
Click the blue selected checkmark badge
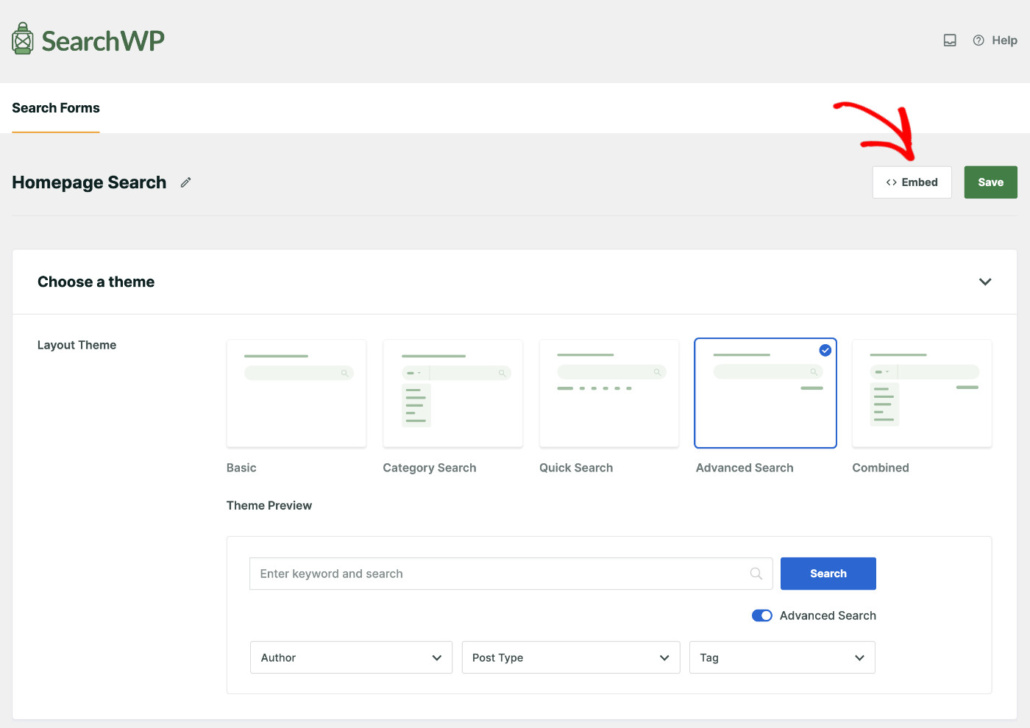coord(825,350)
